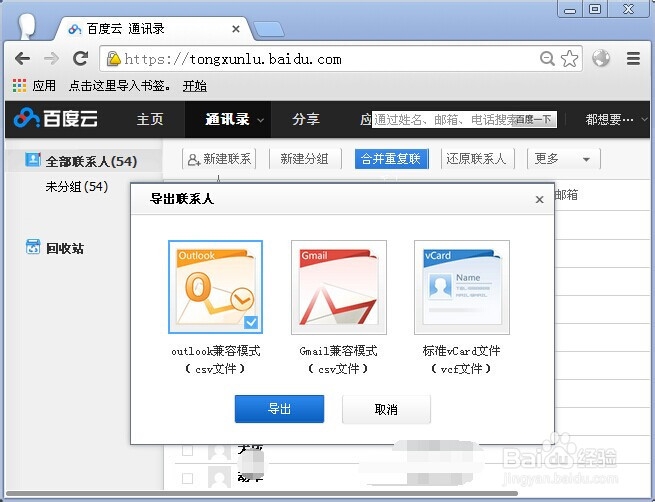Select 未分组 (54) group
This screenshot has width=655, height=502.
click(x=77, y=186)
